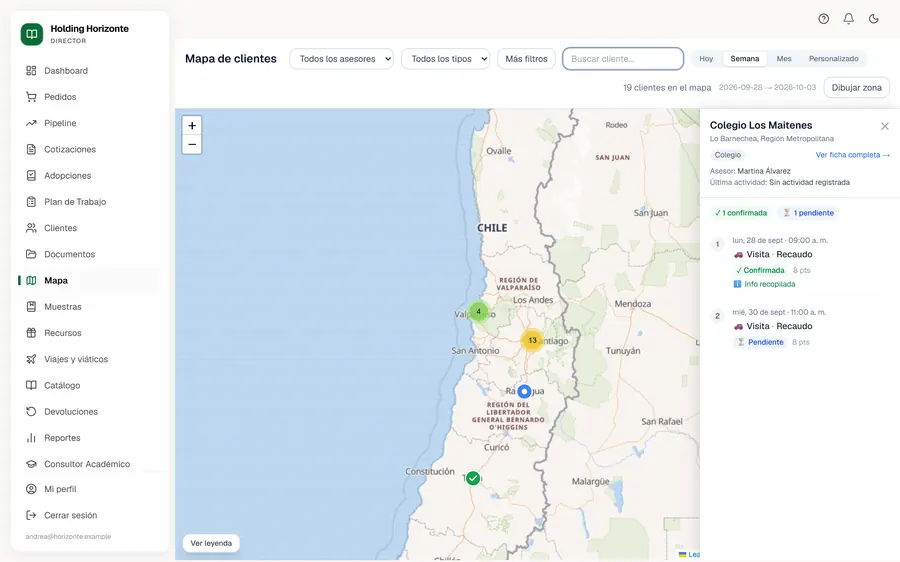Open Clientes in the sidebar
900x562 pixels.
pos(60,228)
